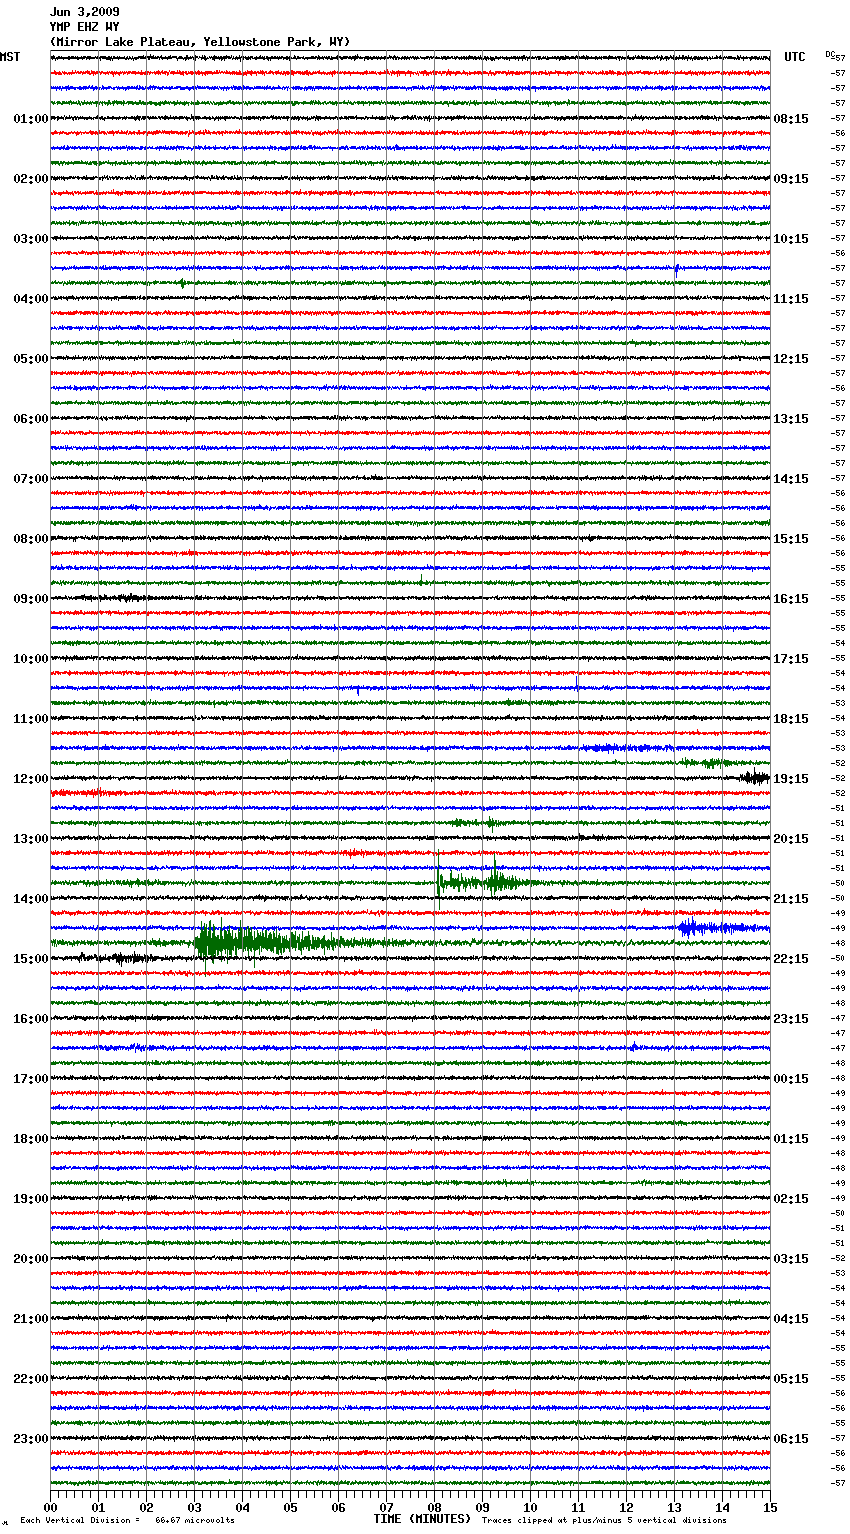
Task: Select the 17:00 MST time label
Action: point(31,1079)
